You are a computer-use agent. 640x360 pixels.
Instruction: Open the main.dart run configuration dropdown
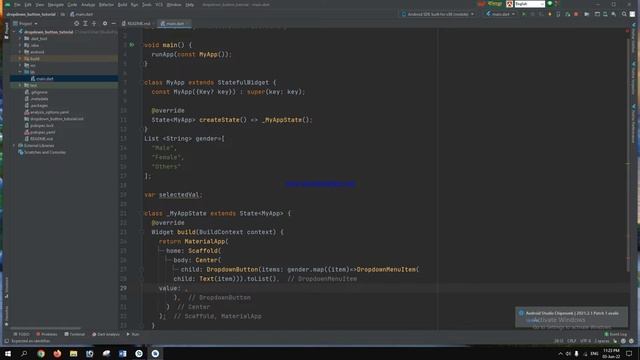pos(500,14)
